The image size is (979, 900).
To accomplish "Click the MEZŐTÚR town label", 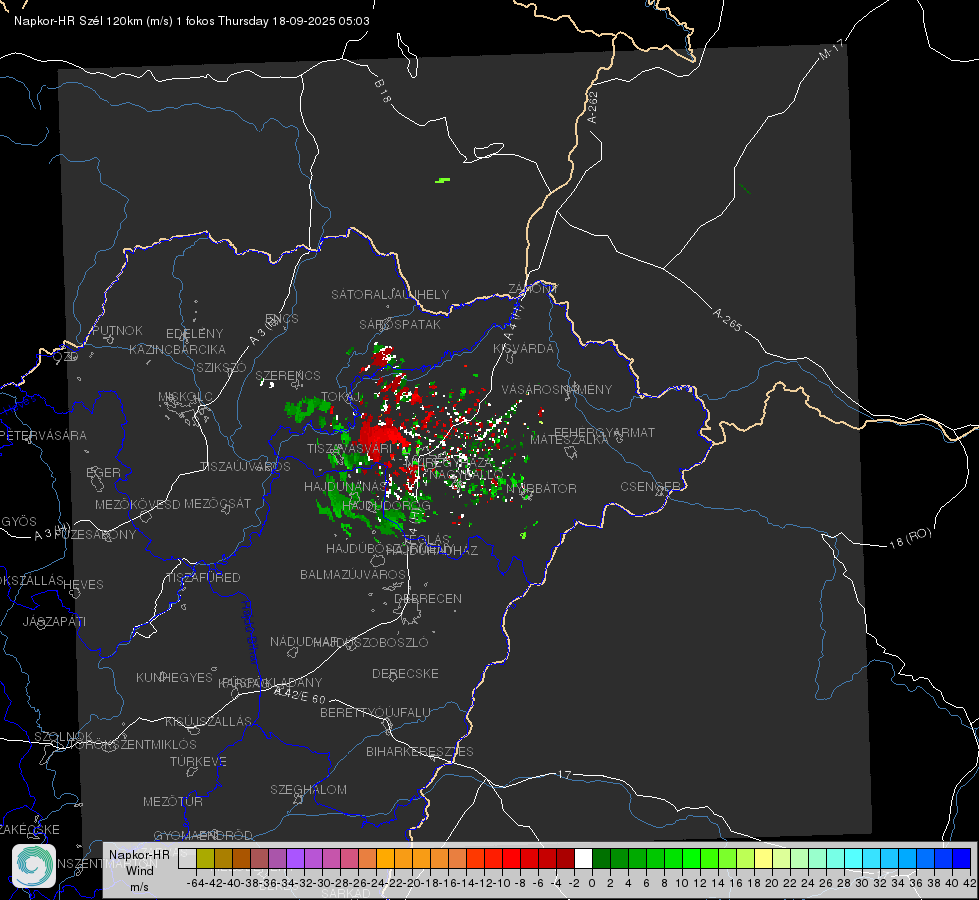I will click(x=173, y=801).
